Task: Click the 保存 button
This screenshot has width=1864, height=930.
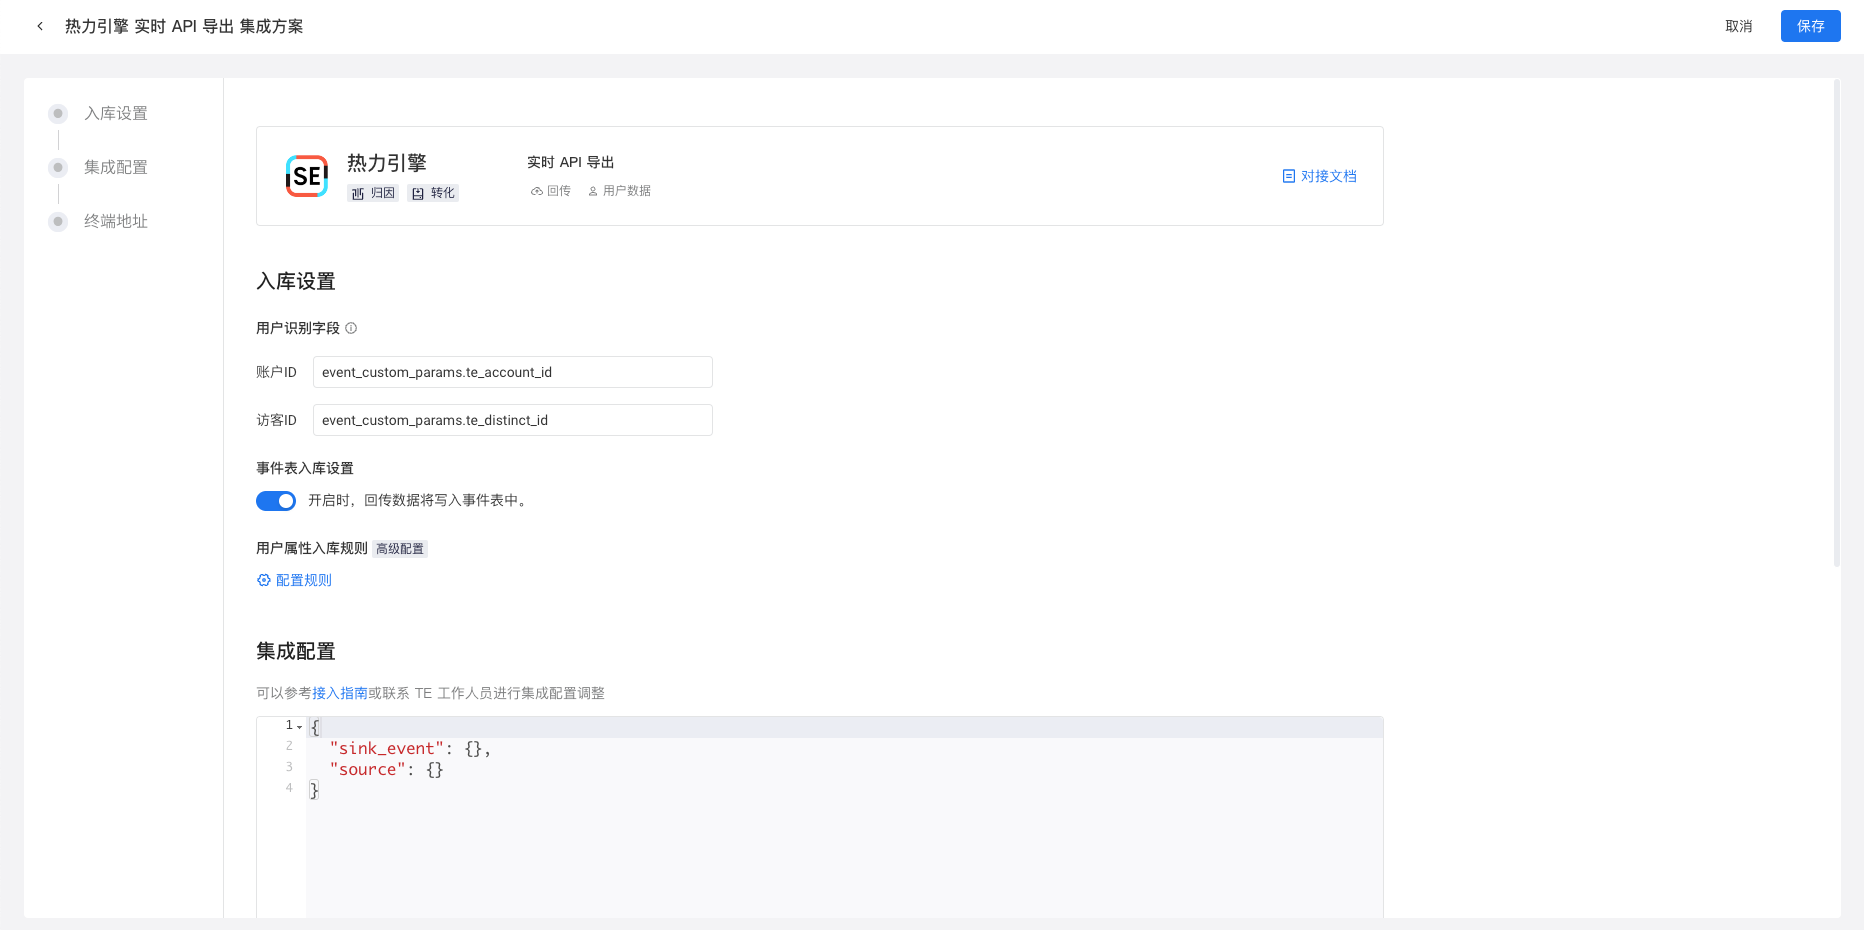Action: coord(1811,26)
